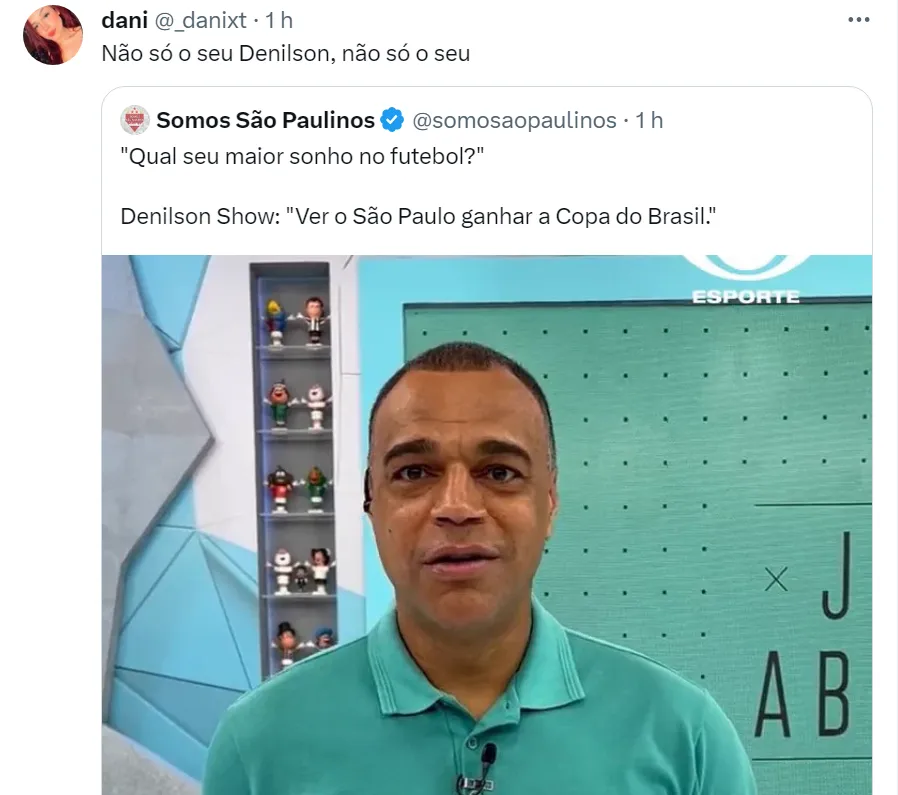Click the blue verified badge icon
The height and width of the screenshot is (795, 898).
click(392, 120)
